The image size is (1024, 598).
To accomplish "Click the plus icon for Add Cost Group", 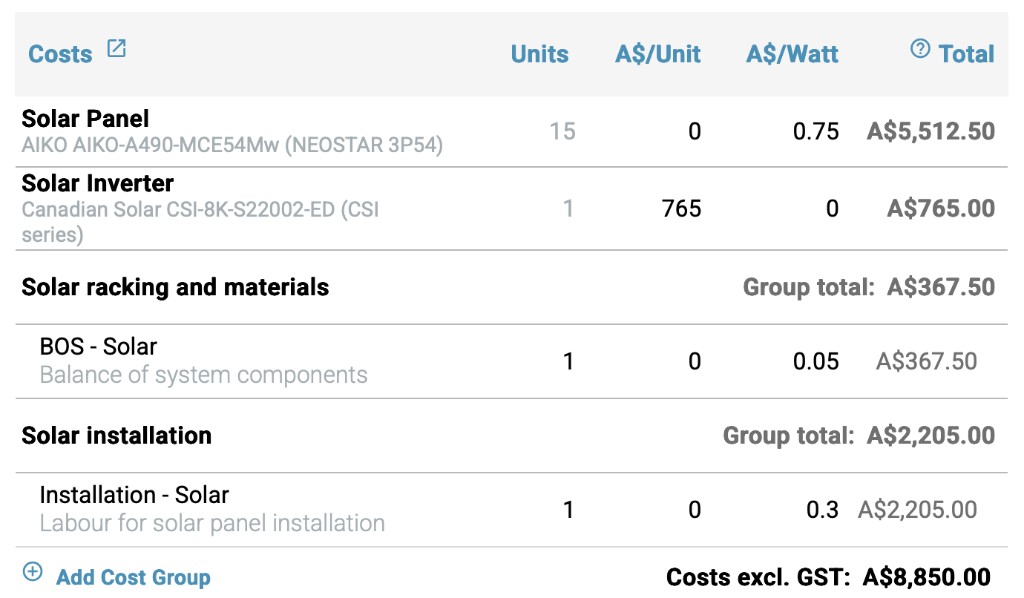I will coord(33,572).
